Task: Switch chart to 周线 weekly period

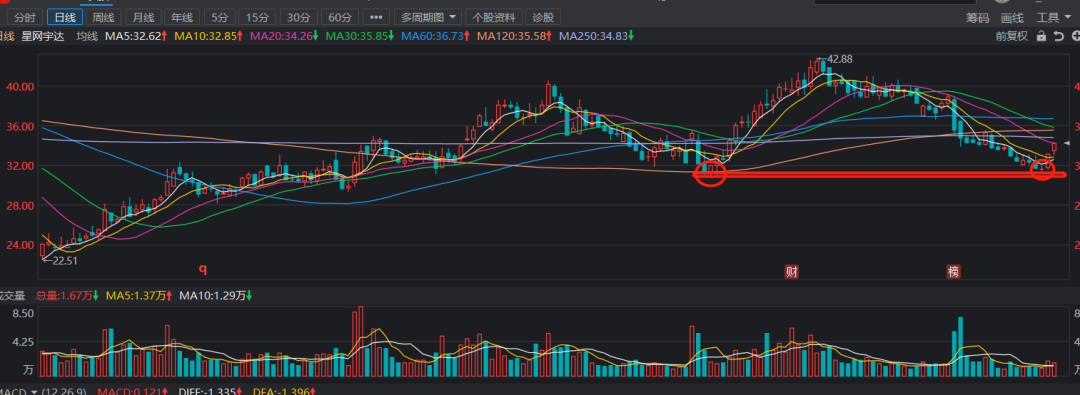Action: click(104, 17)
